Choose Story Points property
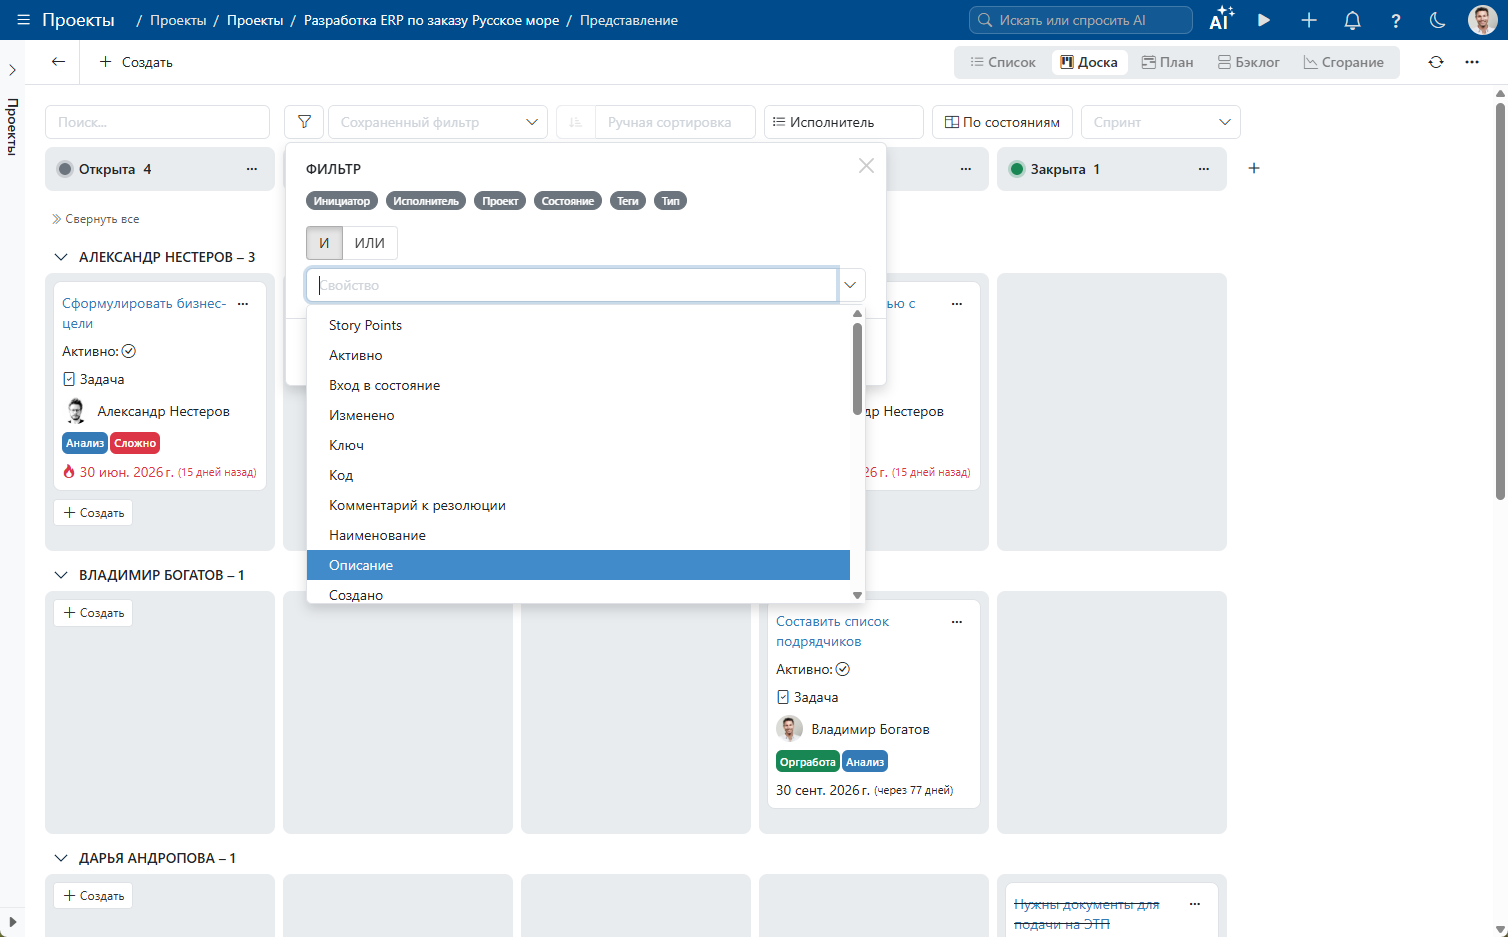1508x937 pixels. coord(578,325)
